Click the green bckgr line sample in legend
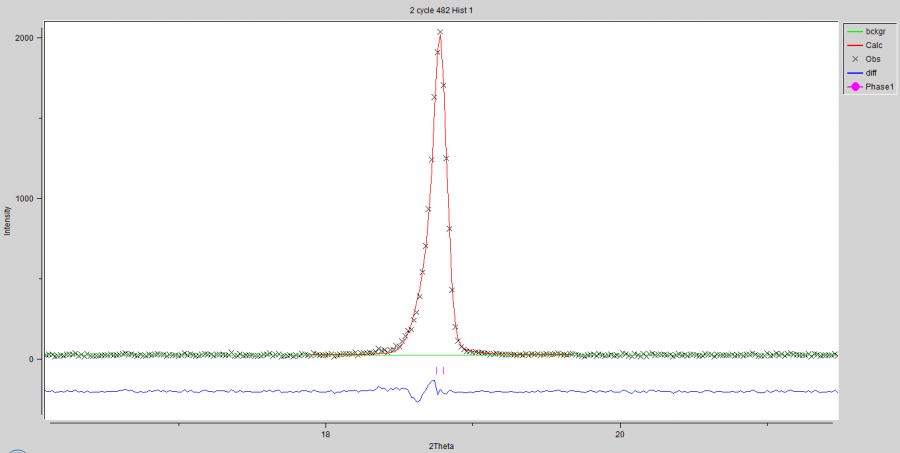This screenshot has height=453, width=900. [855, 31]
